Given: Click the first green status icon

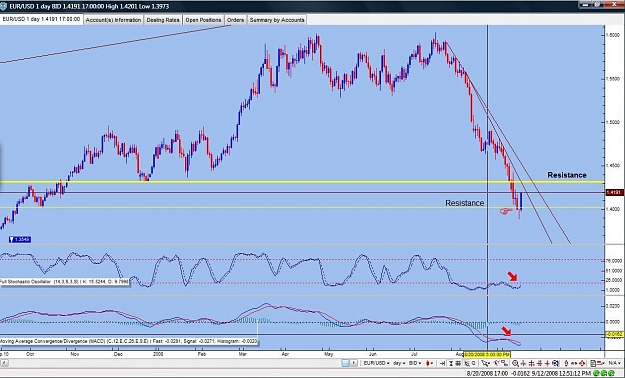Looking at the screenshot, I should [596, 373].
